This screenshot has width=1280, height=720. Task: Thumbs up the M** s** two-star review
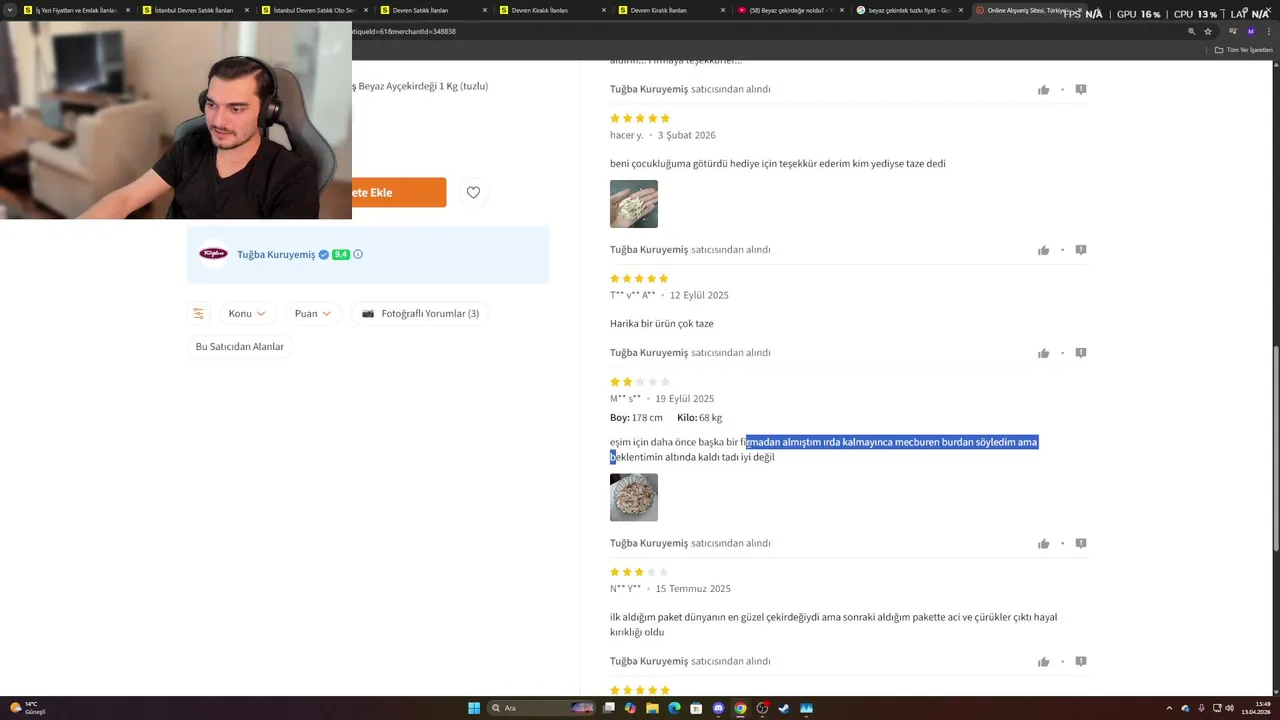coord(1043,544)
